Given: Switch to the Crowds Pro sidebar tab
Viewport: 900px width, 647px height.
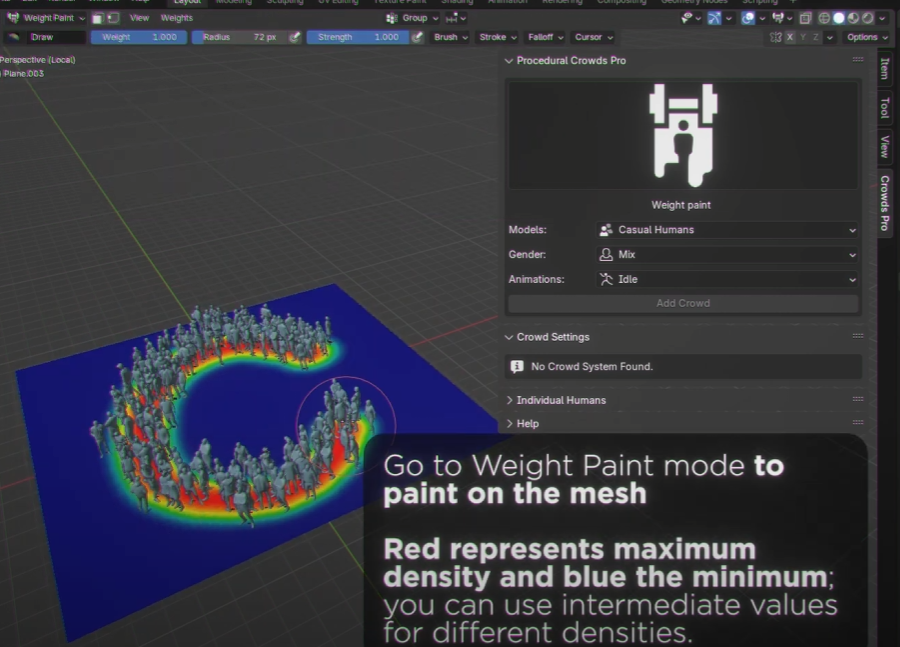Looking at the screenshot, I should 884,203.
